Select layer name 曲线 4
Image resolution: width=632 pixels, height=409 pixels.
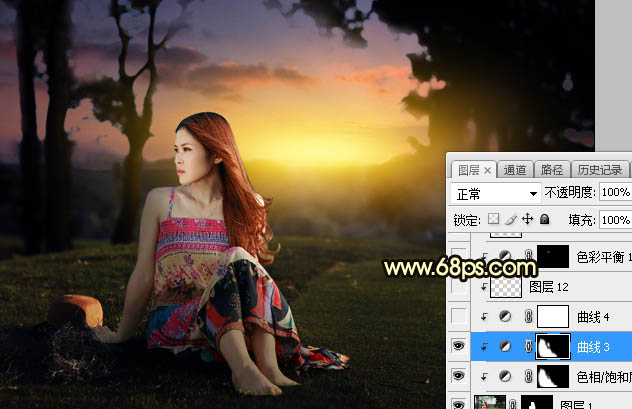click(x=593, y=317)
